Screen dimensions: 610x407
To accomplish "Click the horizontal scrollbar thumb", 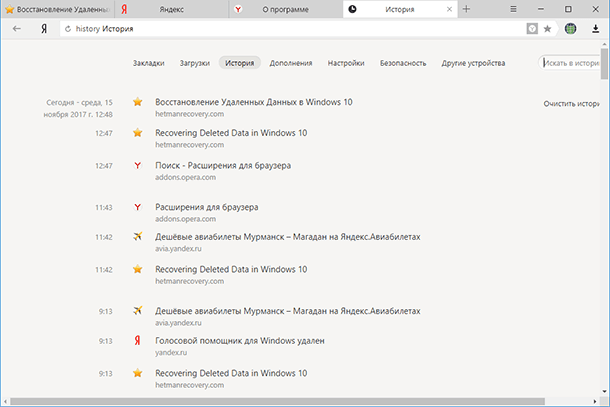I will 277,401.
